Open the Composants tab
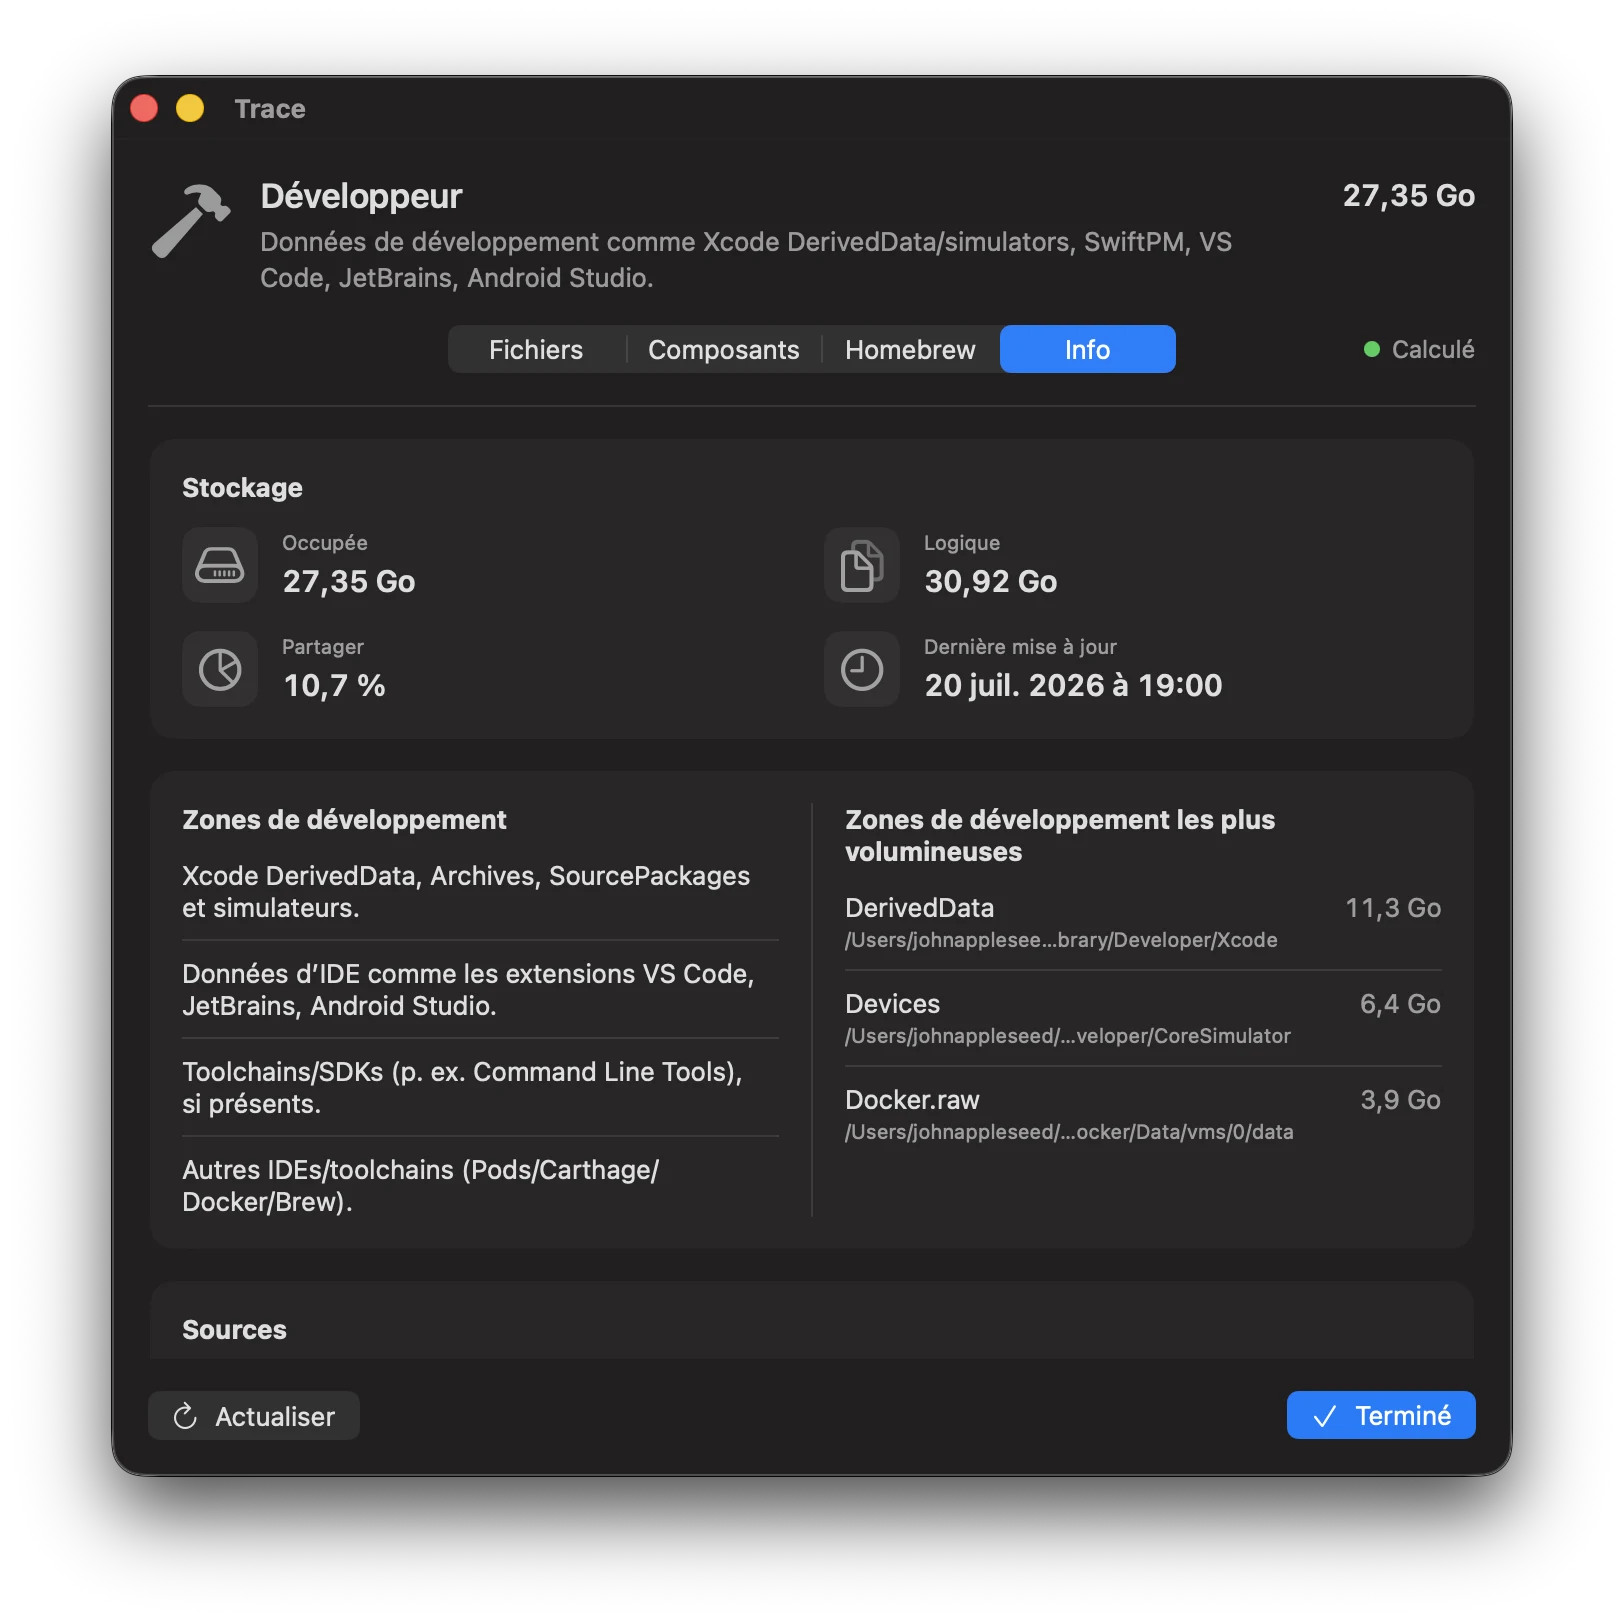Image resolution: width=1624 pixels, height=1624 pixels. tap(724, 349)
